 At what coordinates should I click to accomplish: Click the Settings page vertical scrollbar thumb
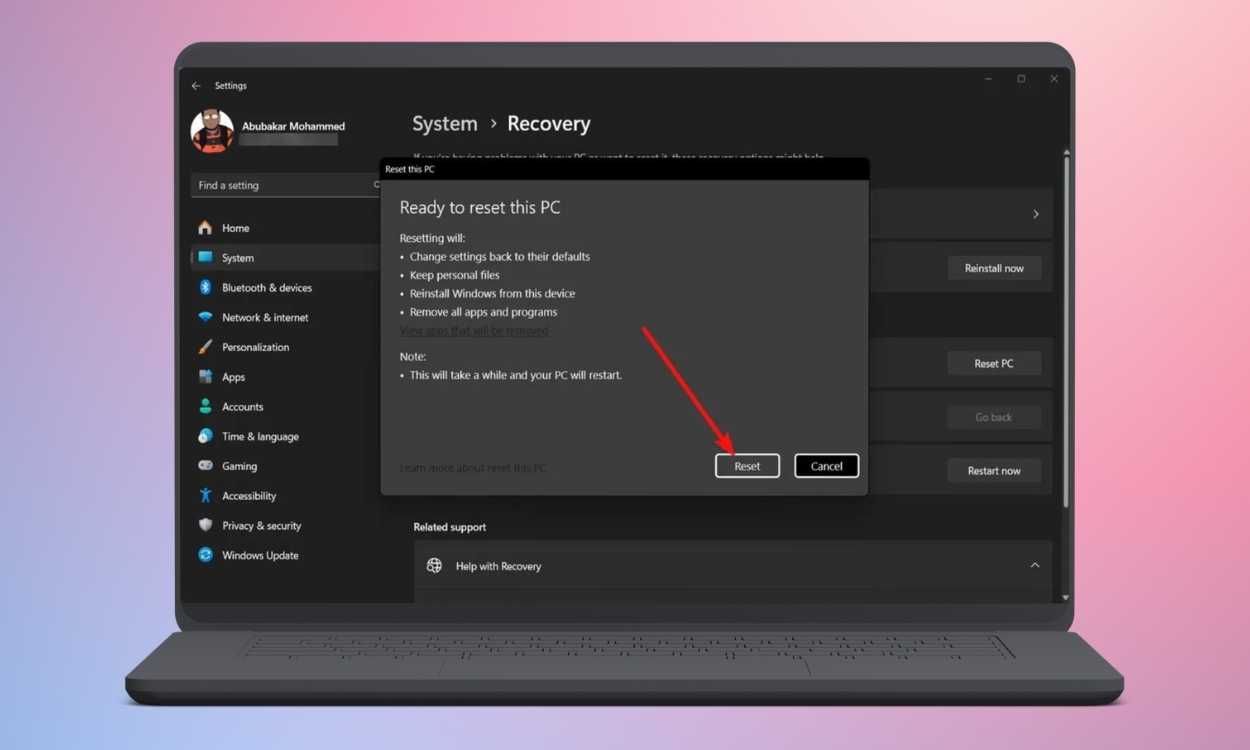(x=1066, y=333)
